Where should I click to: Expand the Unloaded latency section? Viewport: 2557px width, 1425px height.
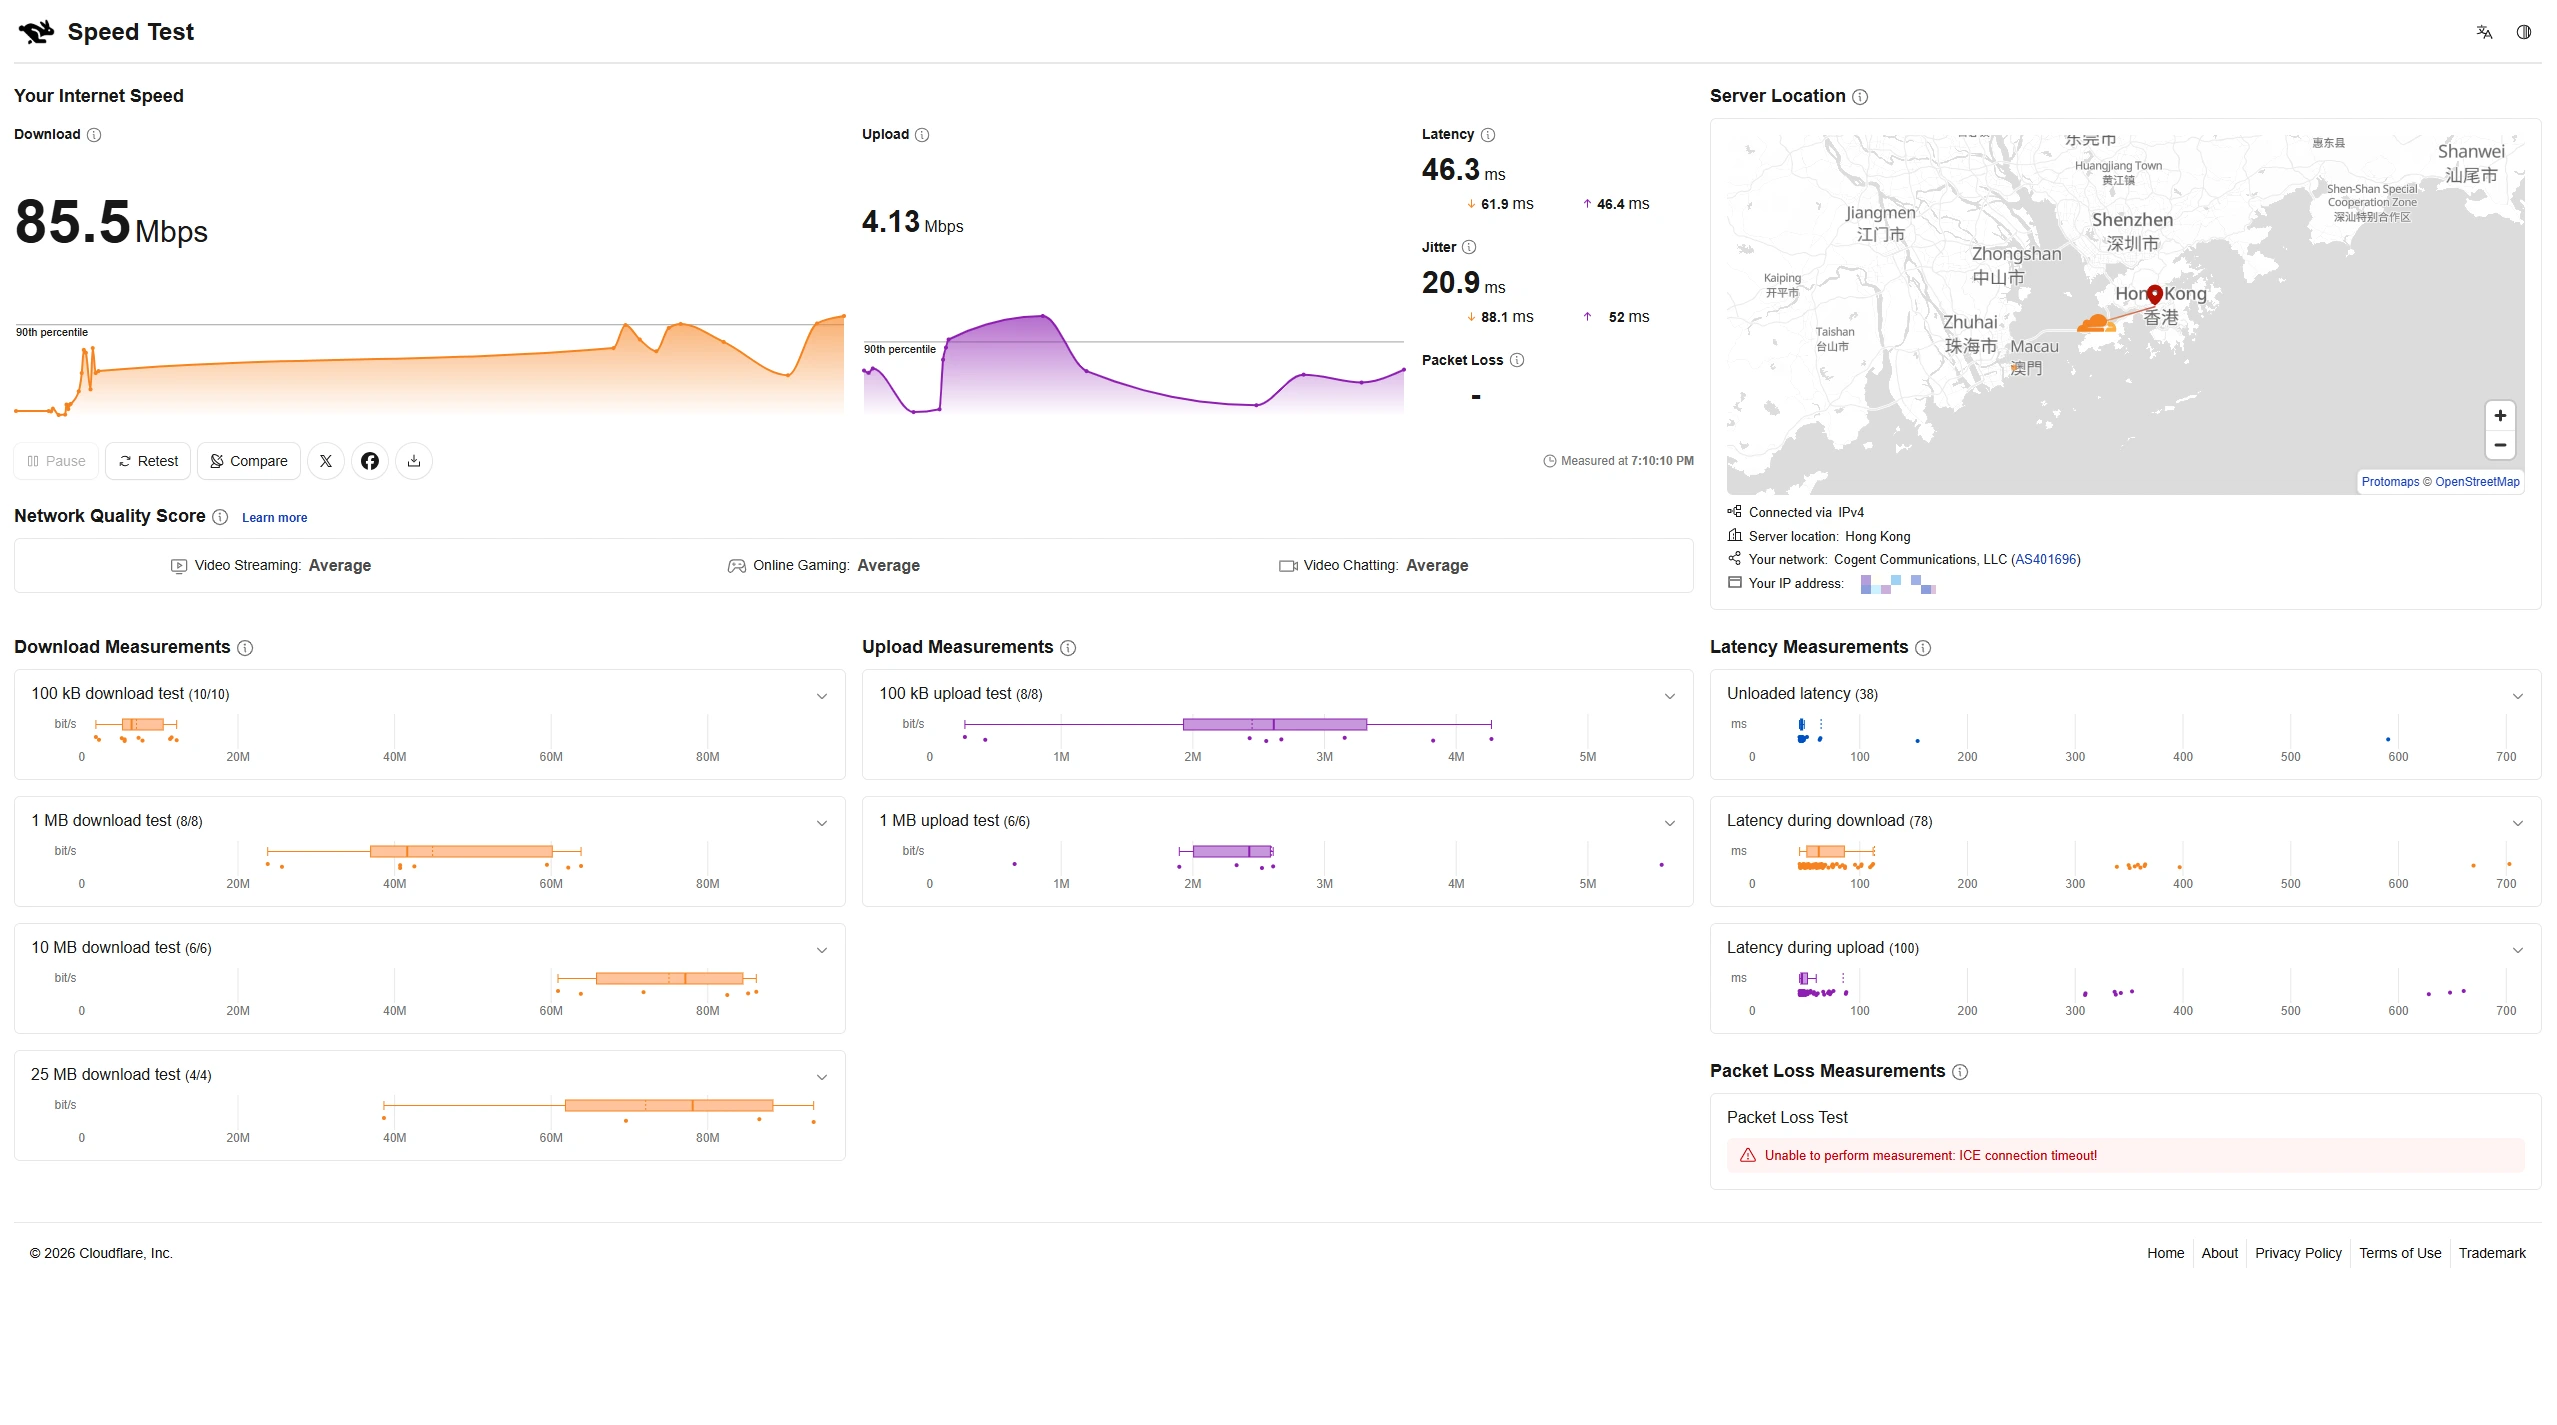coord(2518,696)
